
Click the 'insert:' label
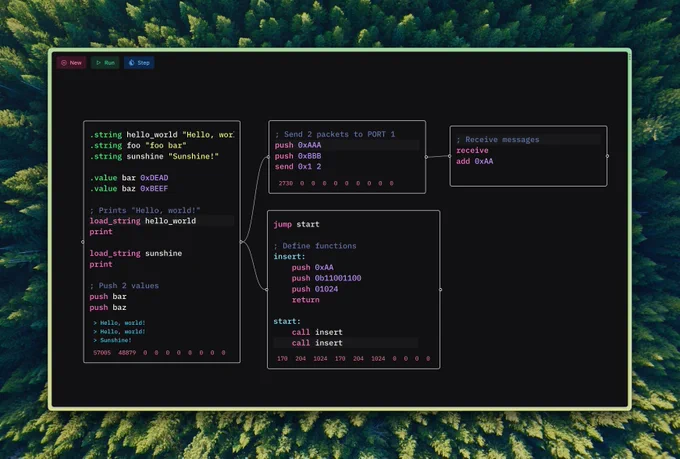tap(289, 257)
